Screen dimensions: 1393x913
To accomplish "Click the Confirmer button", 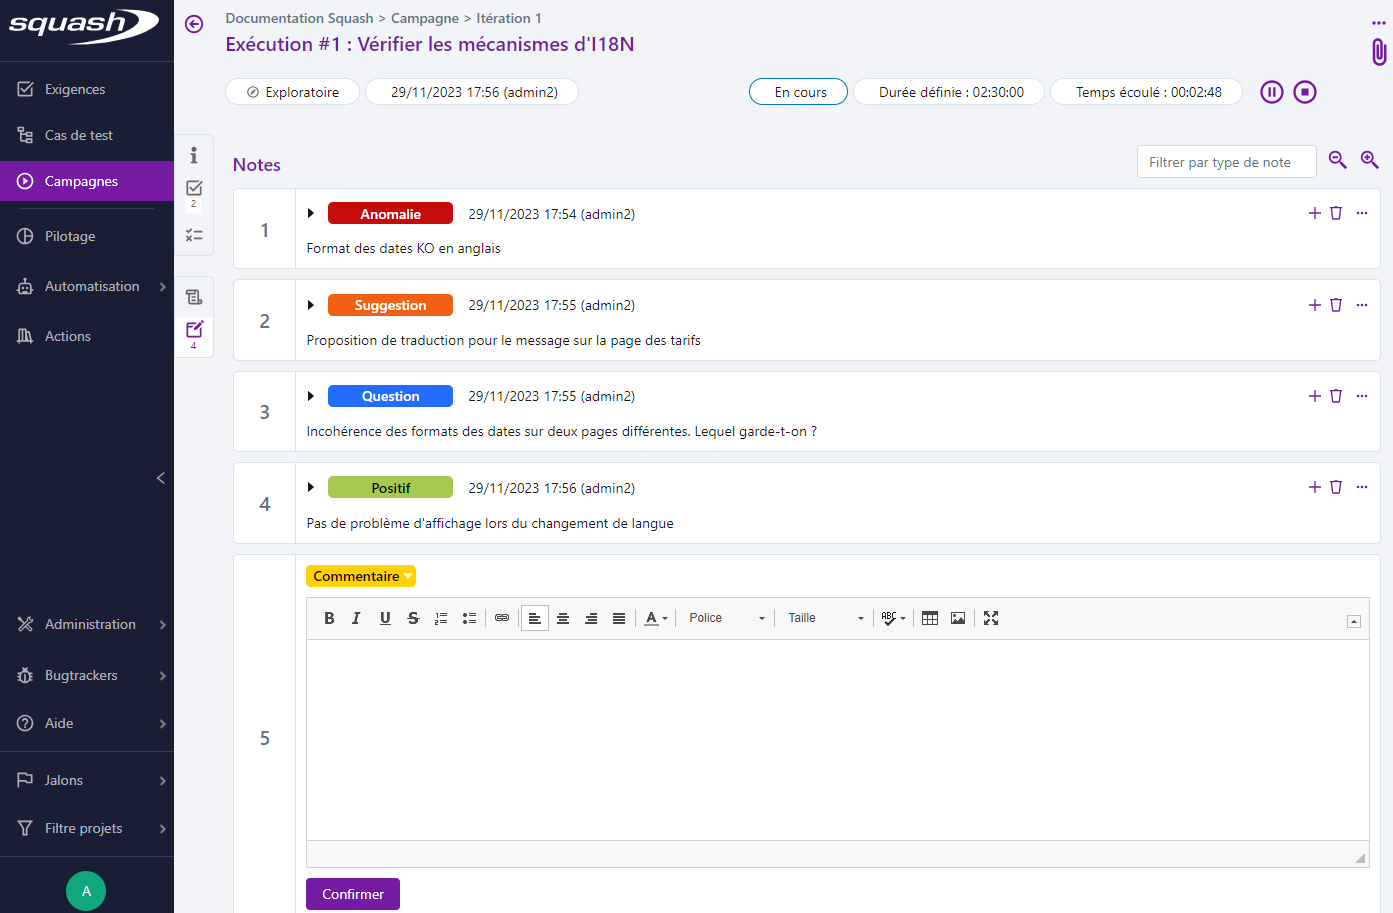I will pyautogui.click(x=352, y=894).
